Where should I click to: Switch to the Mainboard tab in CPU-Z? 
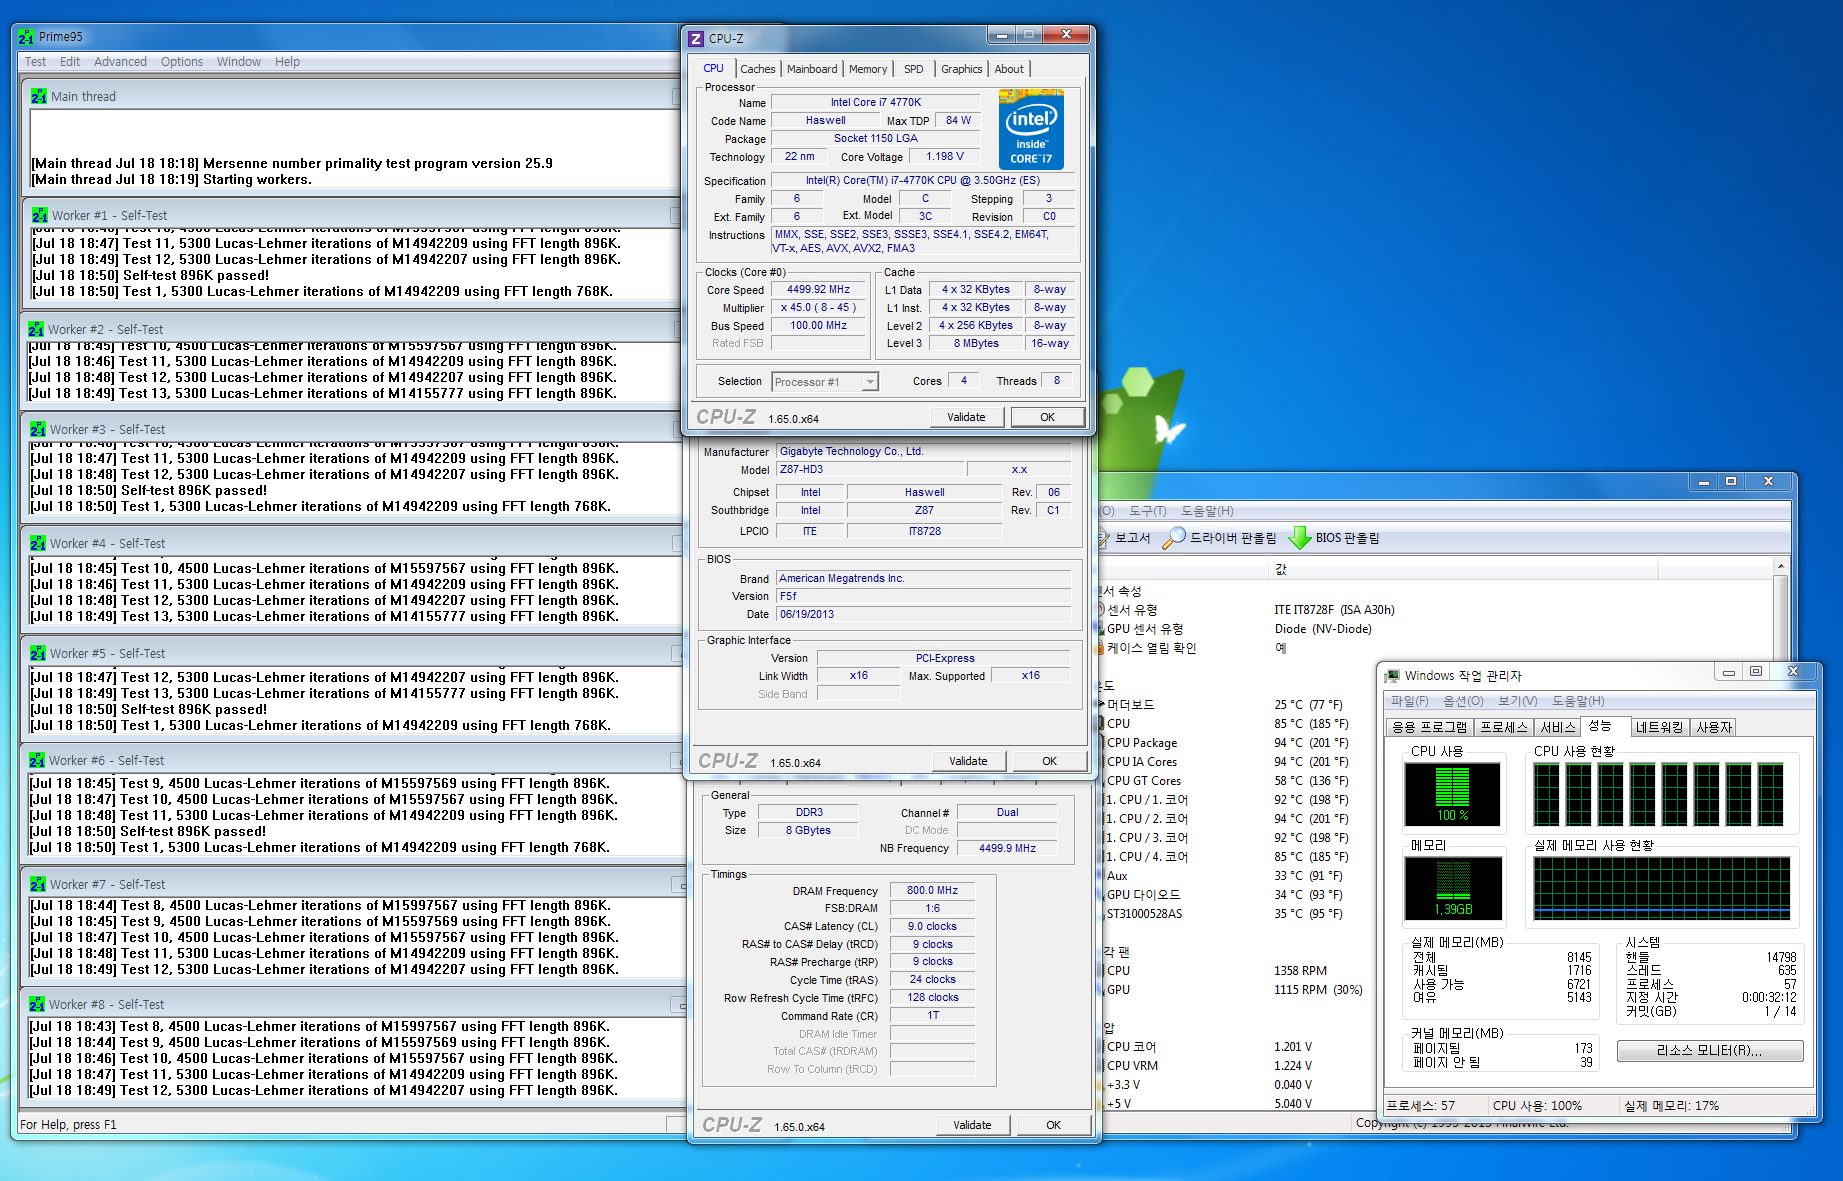(x=812, y=69)
